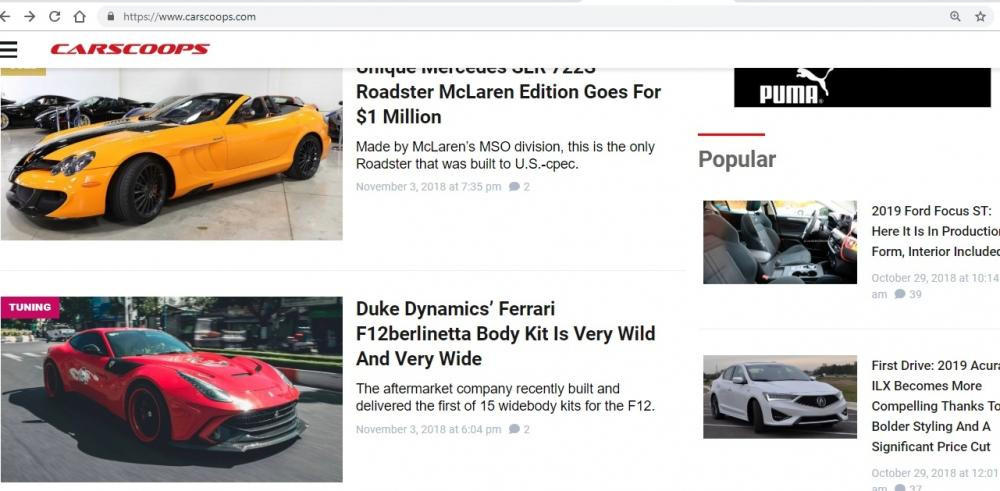Image resolution: width=1000 pixels, height=491 pixels.
Task: Click the red Ferrari F12 thumbnail
Action: tap(171, 390)
